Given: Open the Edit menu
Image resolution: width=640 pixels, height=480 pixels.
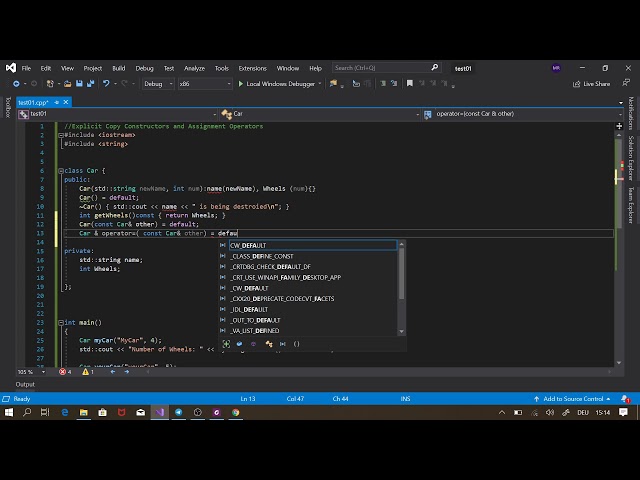Looking at the screenshot, I should (x=46, y=68).
